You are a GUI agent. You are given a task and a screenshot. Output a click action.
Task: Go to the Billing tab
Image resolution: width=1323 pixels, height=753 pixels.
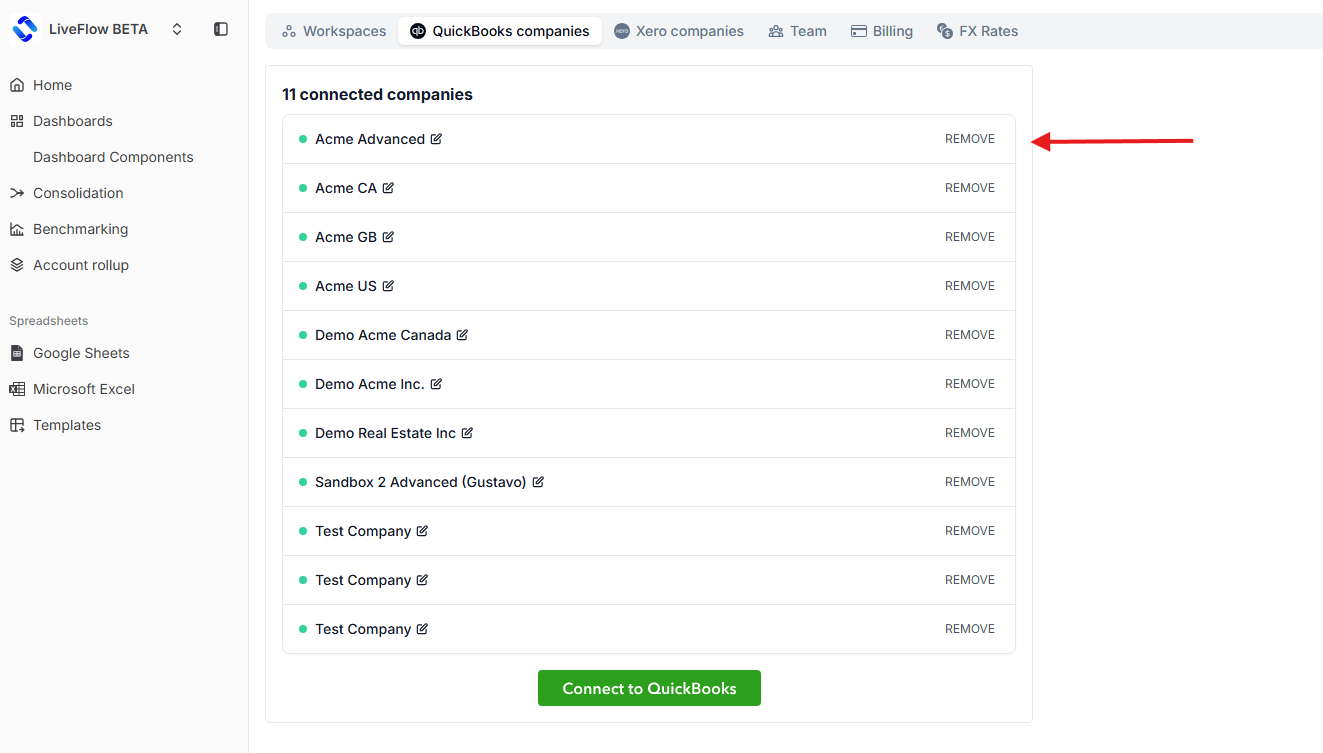click(x=881, y=31)
